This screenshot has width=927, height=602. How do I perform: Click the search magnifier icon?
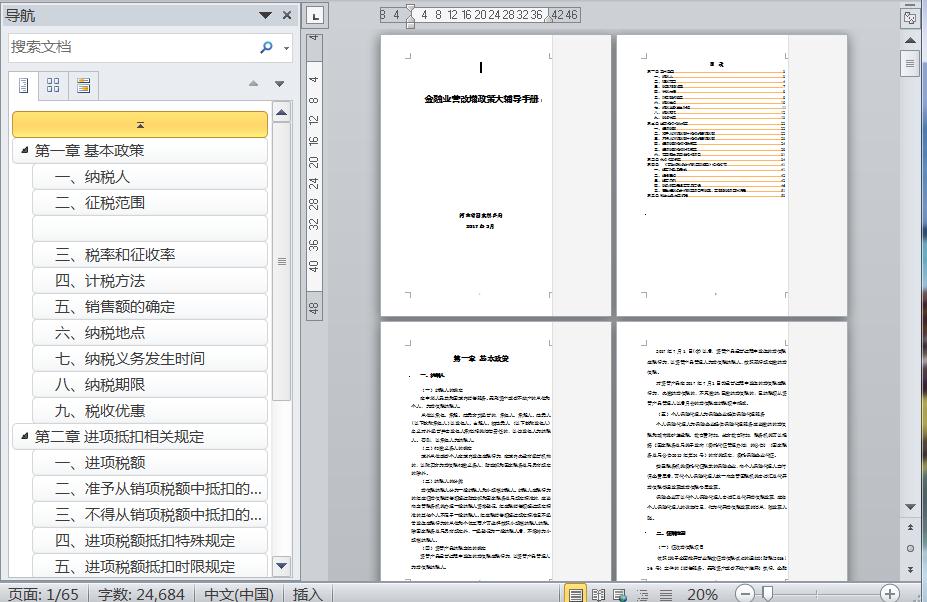267,47
